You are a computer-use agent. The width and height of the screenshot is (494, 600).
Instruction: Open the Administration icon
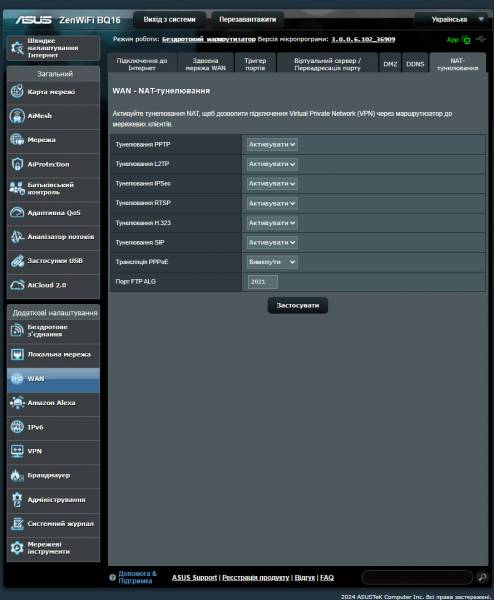17,499
